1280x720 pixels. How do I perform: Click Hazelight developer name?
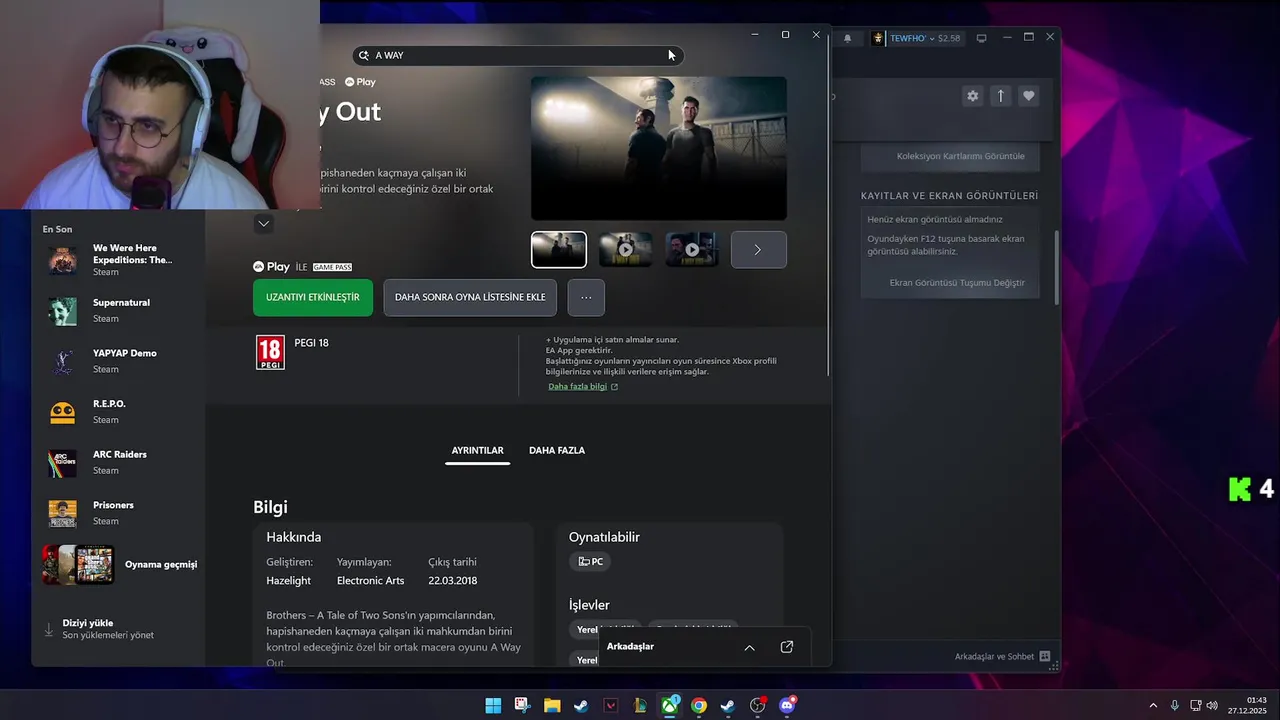tap(288, 581)
